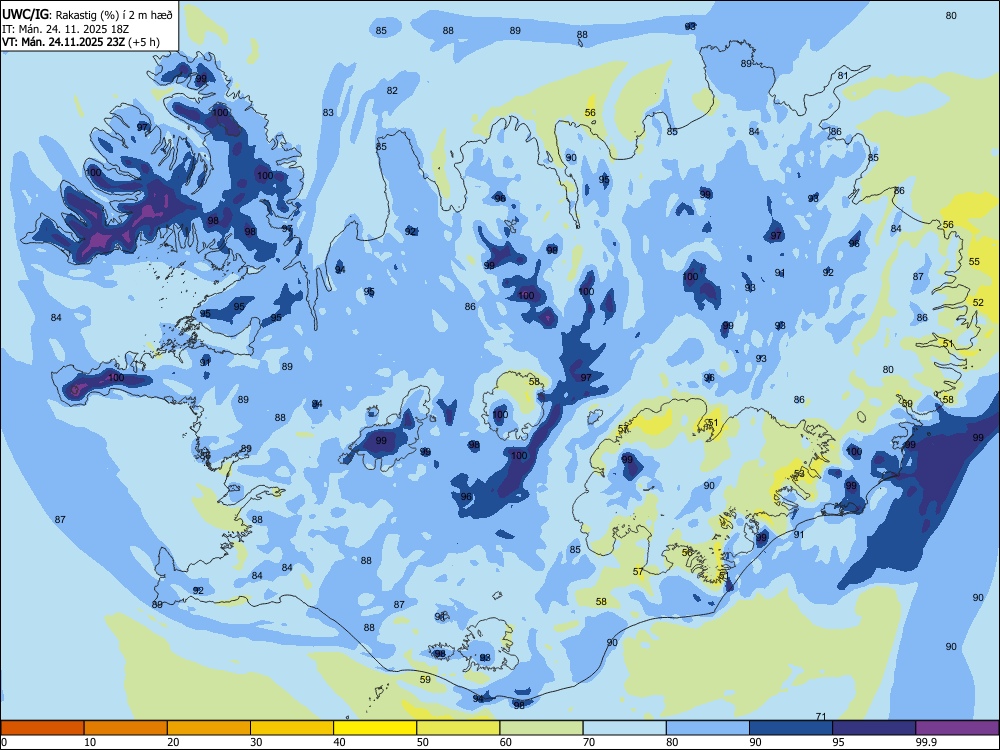Screen dimensions: 1000x750
Task: Click the legend tick label '40'
Action: pos(340,742)
